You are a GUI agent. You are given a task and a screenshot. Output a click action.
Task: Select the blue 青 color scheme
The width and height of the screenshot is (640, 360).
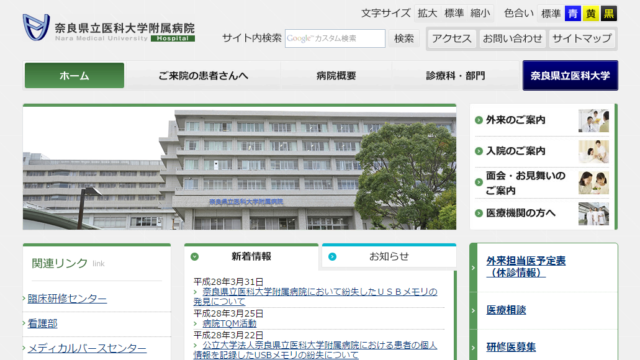(573, 13)
